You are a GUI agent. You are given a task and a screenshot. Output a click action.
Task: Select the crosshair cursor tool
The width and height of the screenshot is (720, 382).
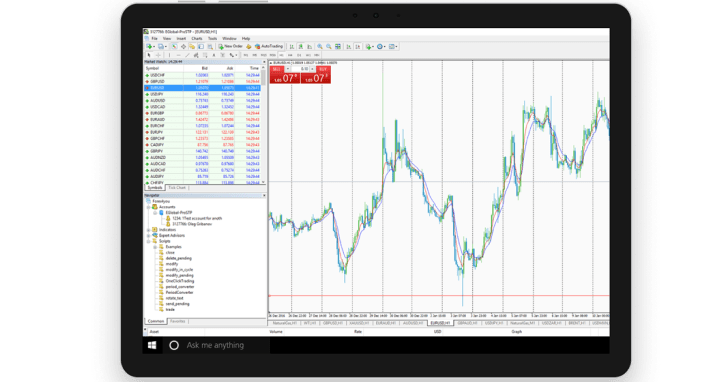click(x=158, y=55)
